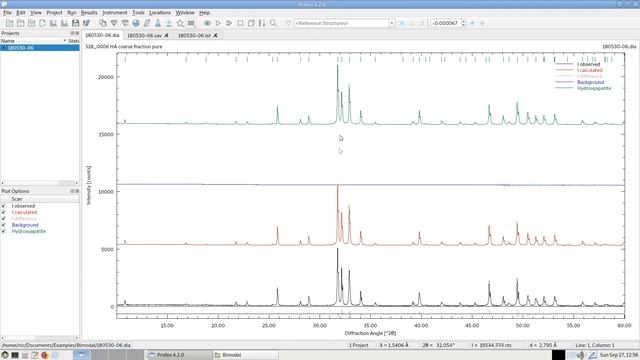Image resolution: width=640 pixels, height=360 pixels.
Task: Open the View menu
Action: [36, 13]
